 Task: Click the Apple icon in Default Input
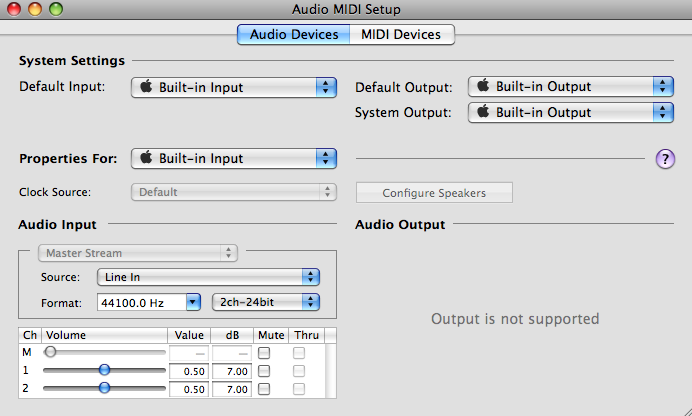click(146, 86)
